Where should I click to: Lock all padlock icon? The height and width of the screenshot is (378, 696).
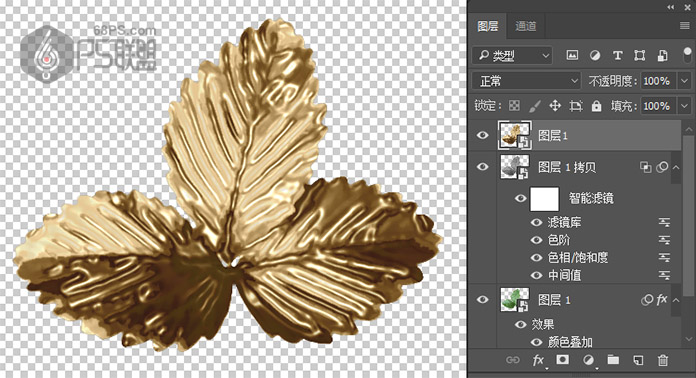point(596,106)
